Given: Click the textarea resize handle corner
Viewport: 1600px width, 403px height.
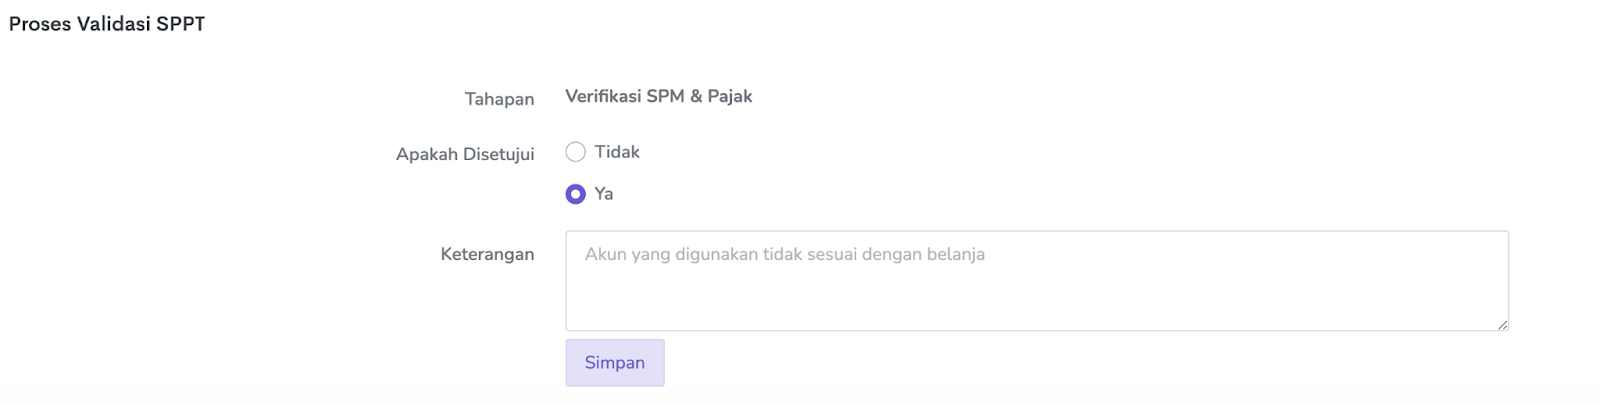Looking at the screenshot, I should [x=1502, y=324].
